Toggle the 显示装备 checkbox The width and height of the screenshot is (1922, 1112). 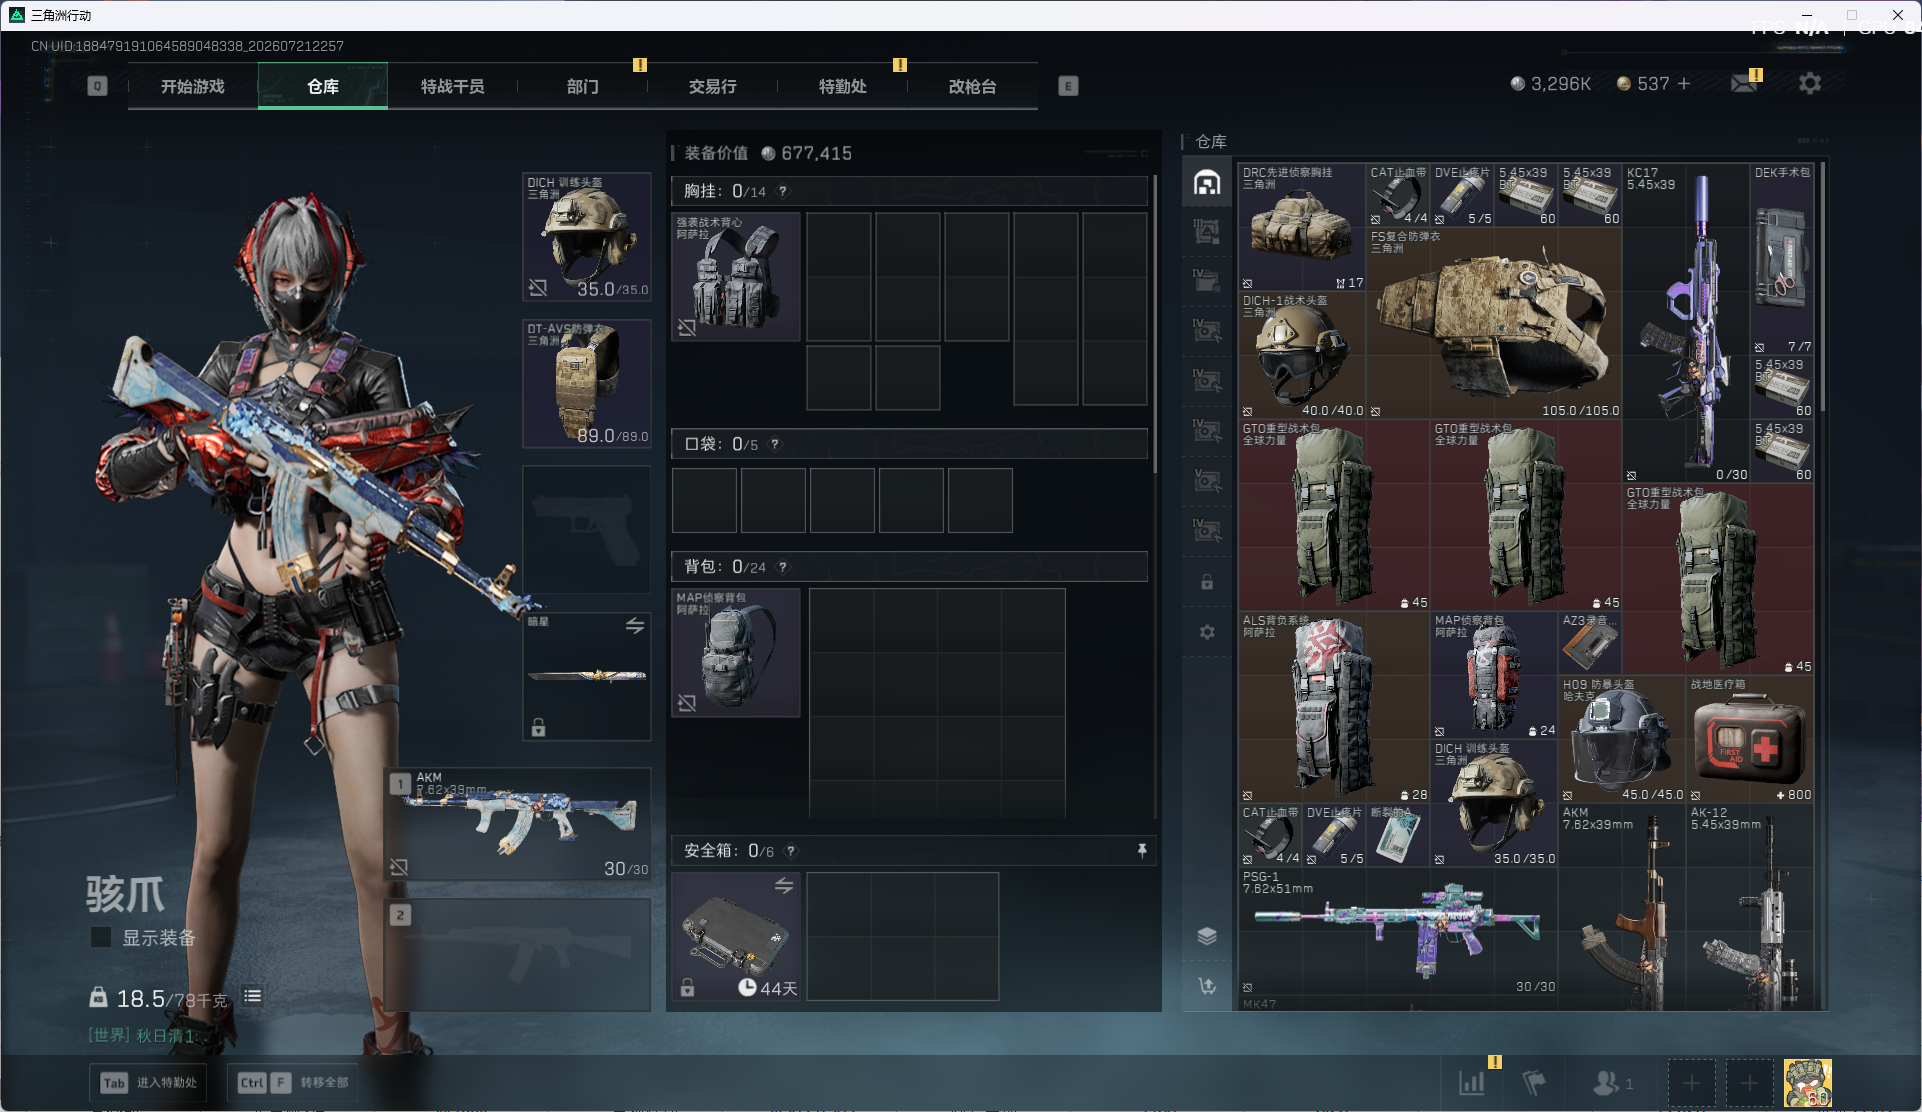coord(101,937)
